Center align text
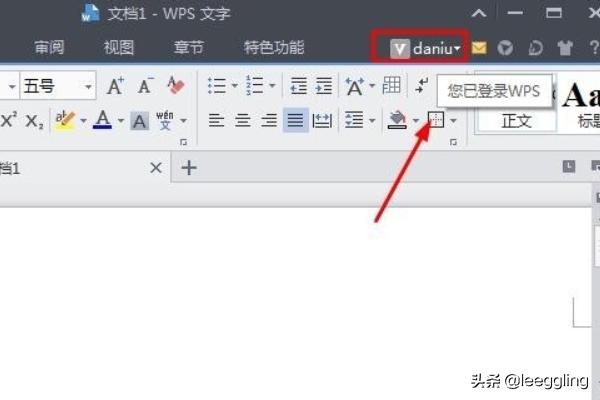 (243, 121)
